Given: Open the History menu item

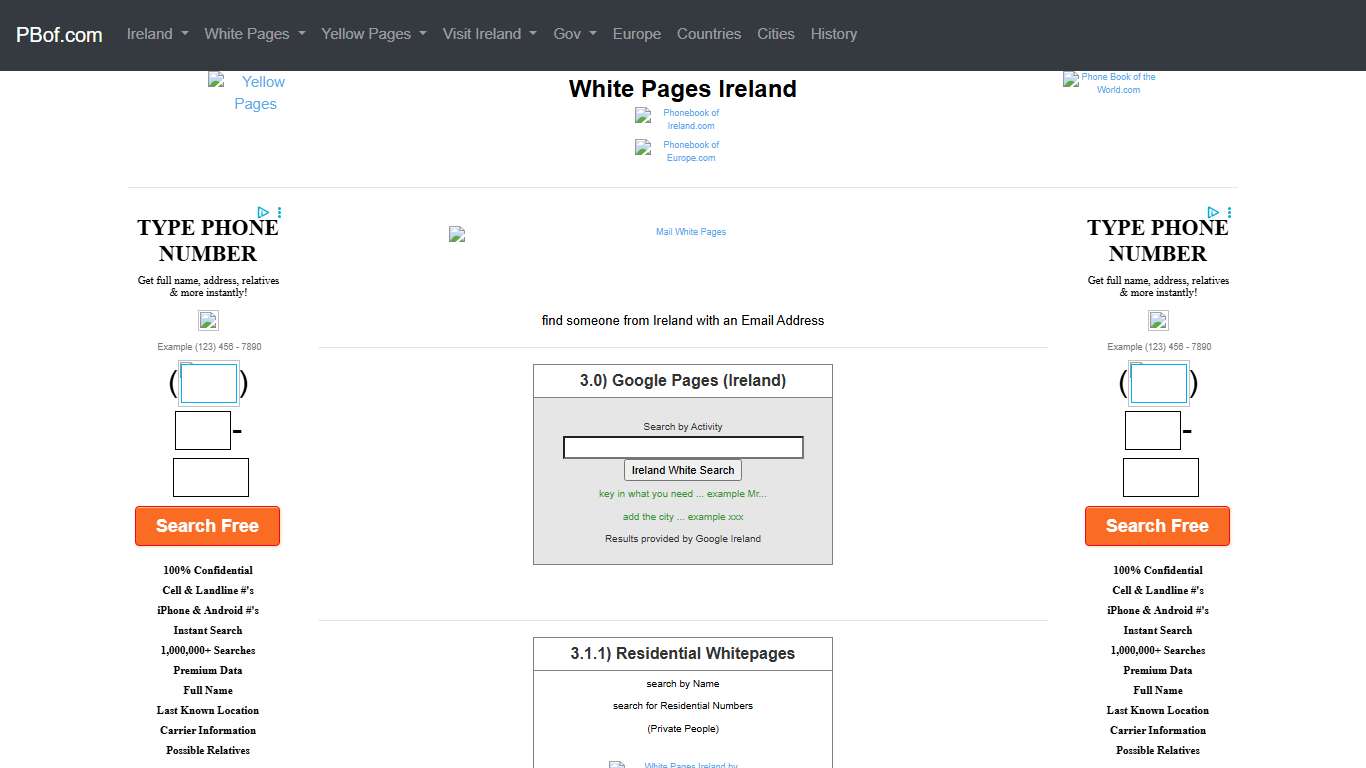Looking at the screenshot, I should (834, 34).
